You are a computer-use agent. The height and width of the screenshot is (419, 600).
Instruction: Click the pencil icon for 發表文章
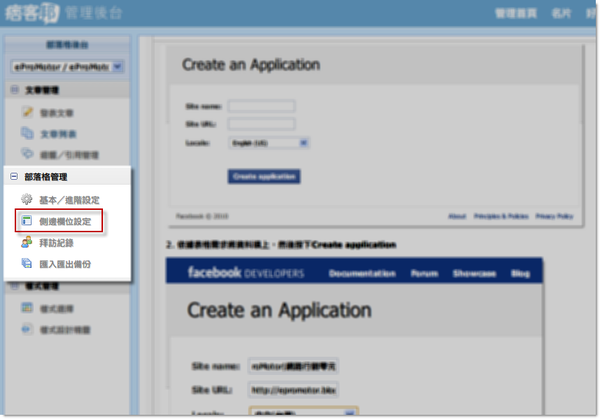coord(27,112)
